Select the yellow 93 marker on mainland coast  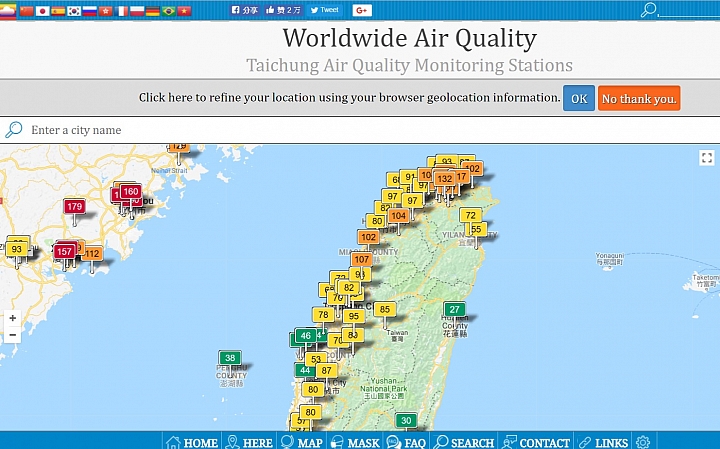point(17,249)
